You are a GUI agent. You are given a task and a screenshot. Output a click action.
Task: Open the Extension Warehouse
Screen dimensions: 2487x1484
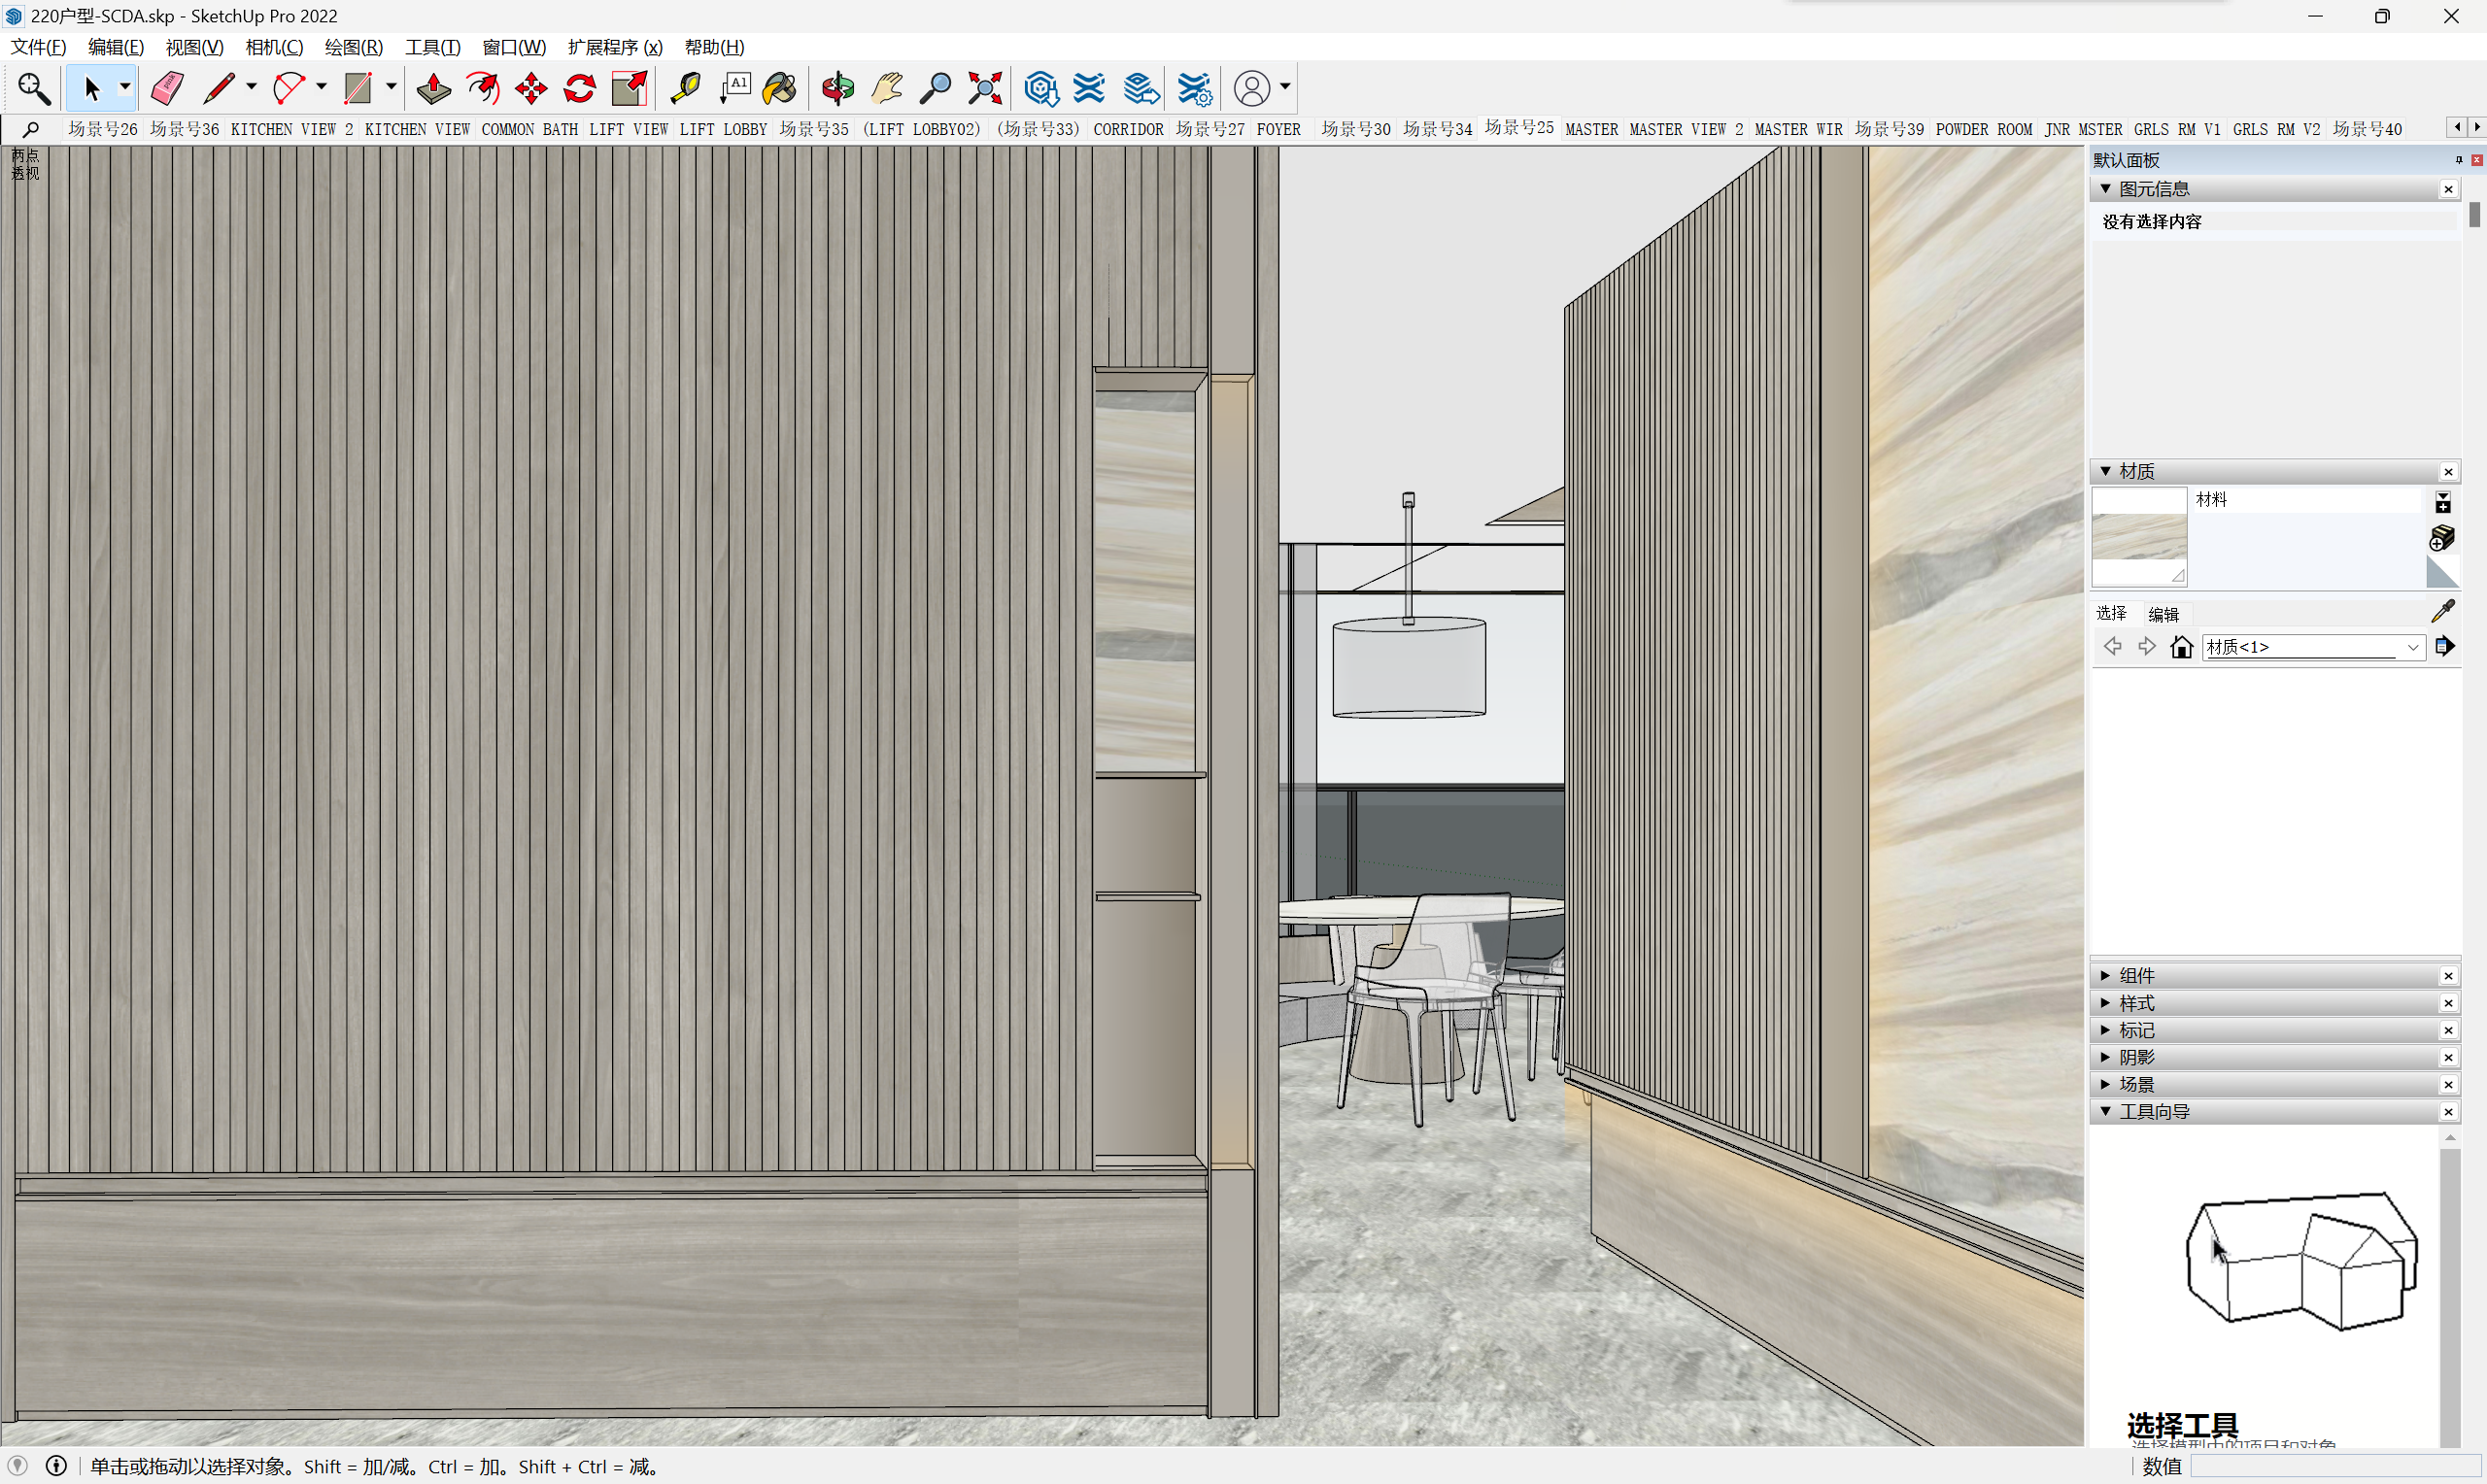(1089, 88)
